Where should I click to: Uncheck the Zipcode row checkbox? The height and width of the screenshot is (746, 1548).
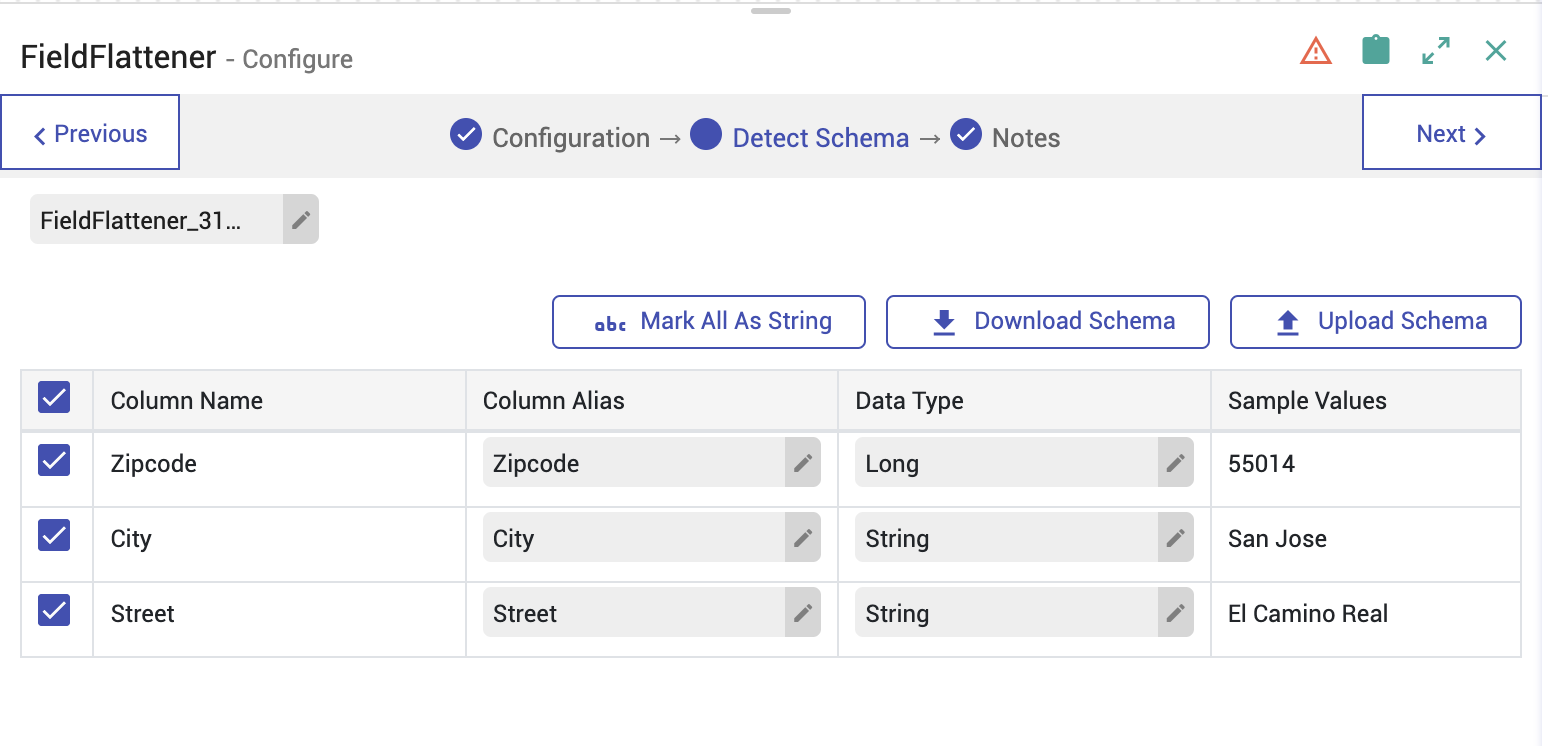(54, 461)
